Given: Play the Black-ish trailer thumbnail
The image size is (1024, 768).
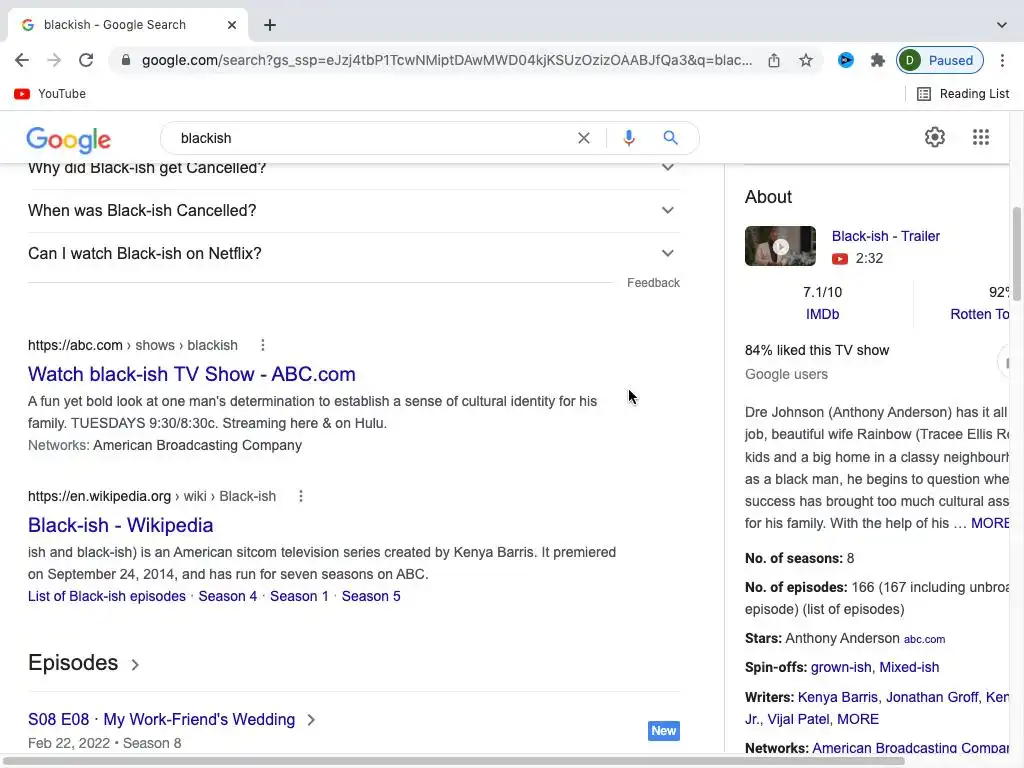Looking at the screenshot, I should coord(780,246).
